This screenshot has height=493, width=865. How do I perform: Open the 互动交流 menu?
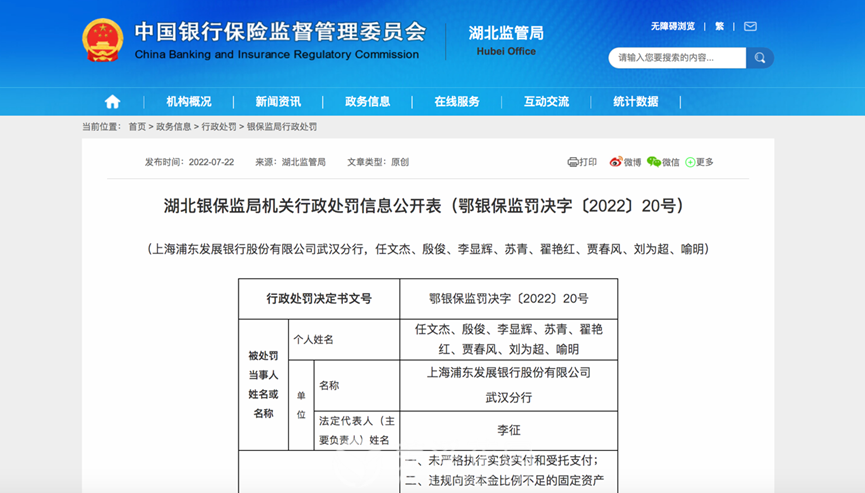pyautogui.click(x=546, y=101)
